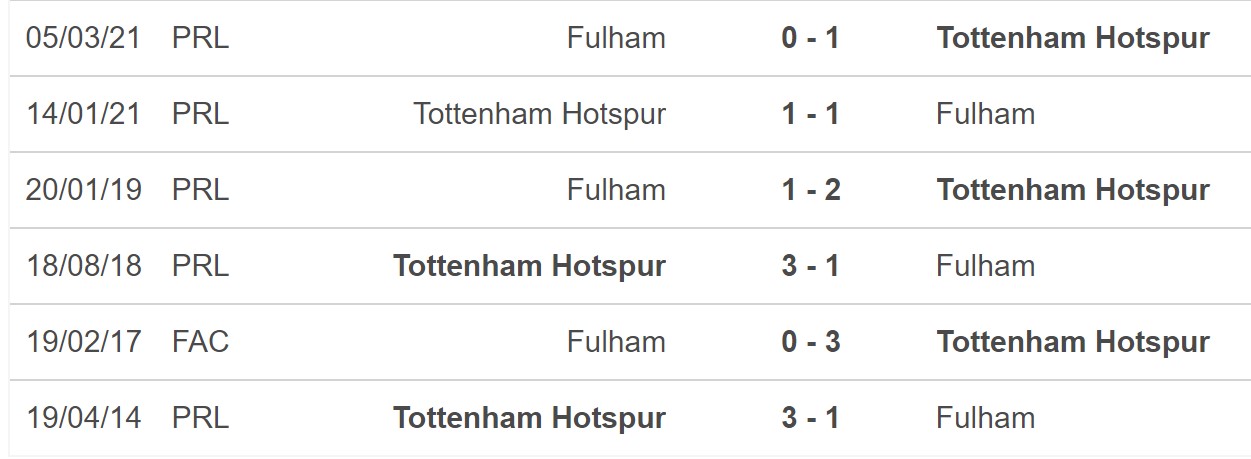The image size is (1251, 459).
Task: Select the FAC competition label
Action: (200, 342)
